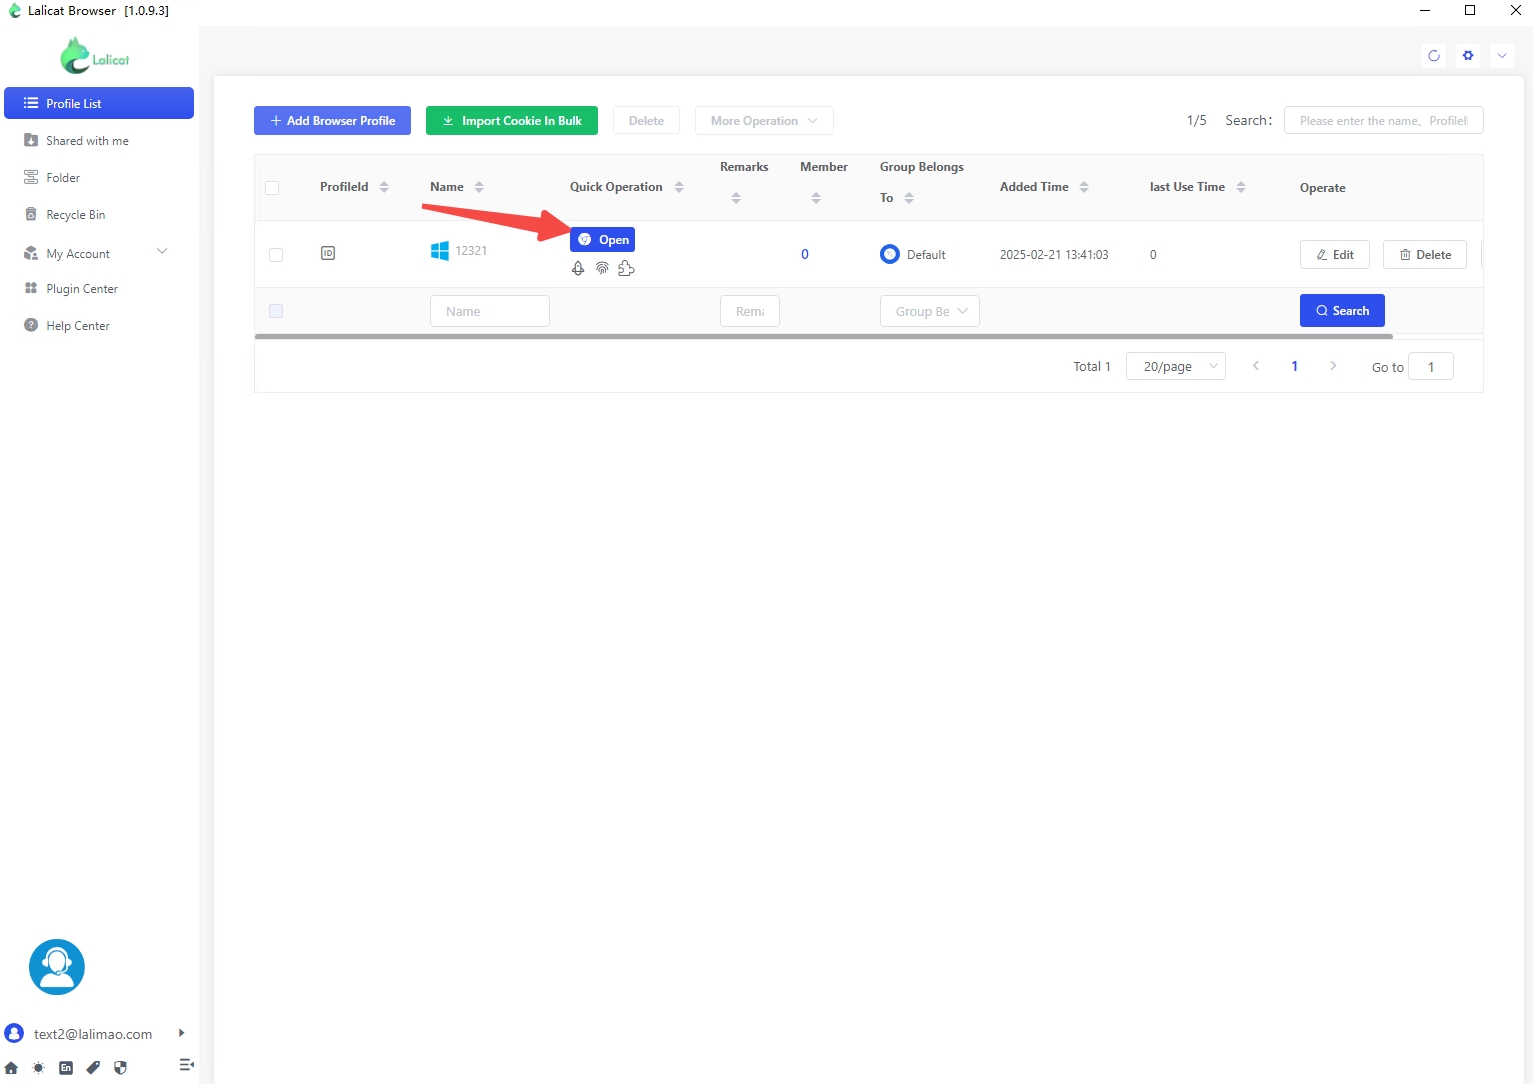Click the search box for profile name
The height and width of the screenshot is (1084, 1533).
1383,121
